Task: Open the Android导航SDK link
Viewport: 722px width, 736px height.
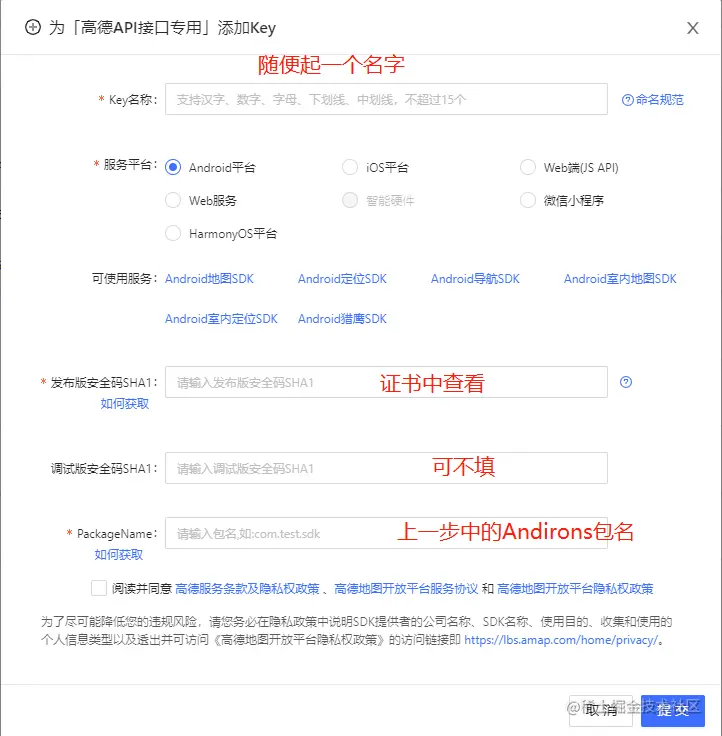Action: click(x=475, y=279)
